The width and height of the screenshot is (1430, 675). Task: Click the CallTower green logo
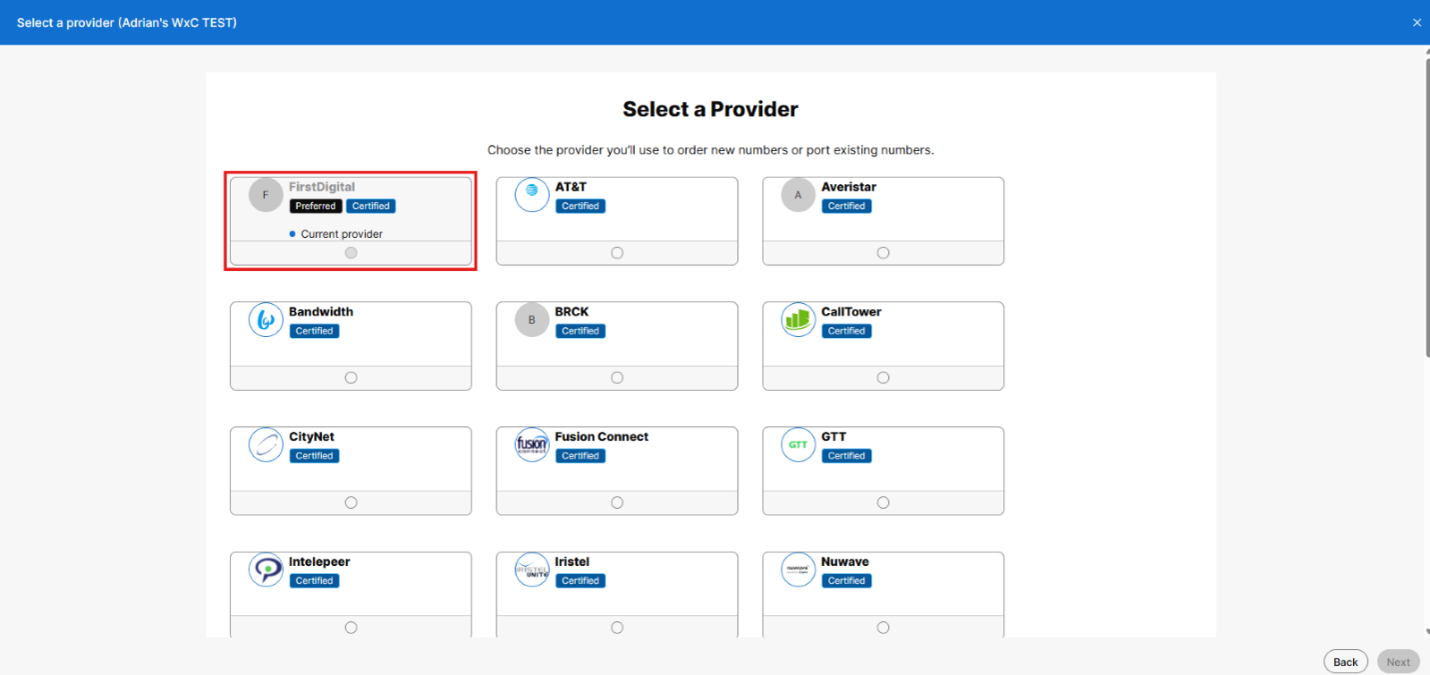pos(798,320)
